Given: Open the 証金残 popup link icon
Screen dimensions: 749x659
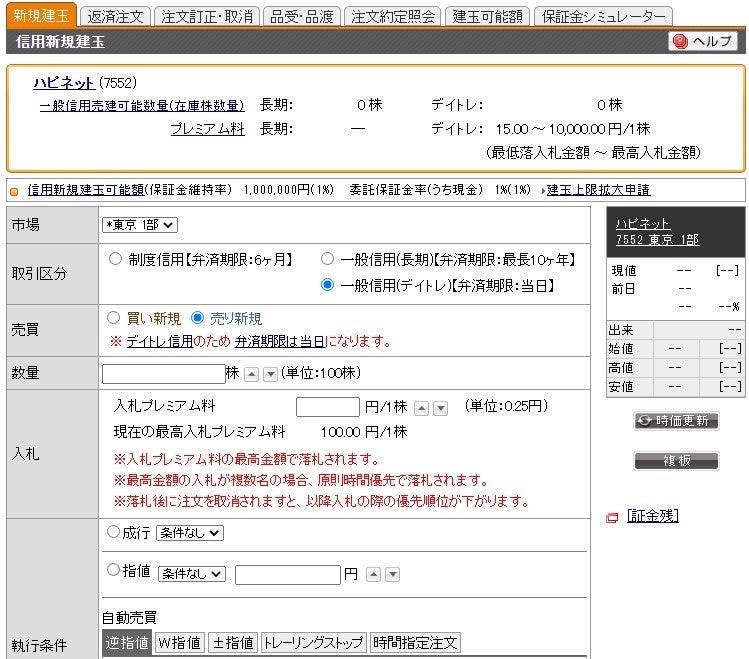Looking at the screenshot, I should 612,517.
